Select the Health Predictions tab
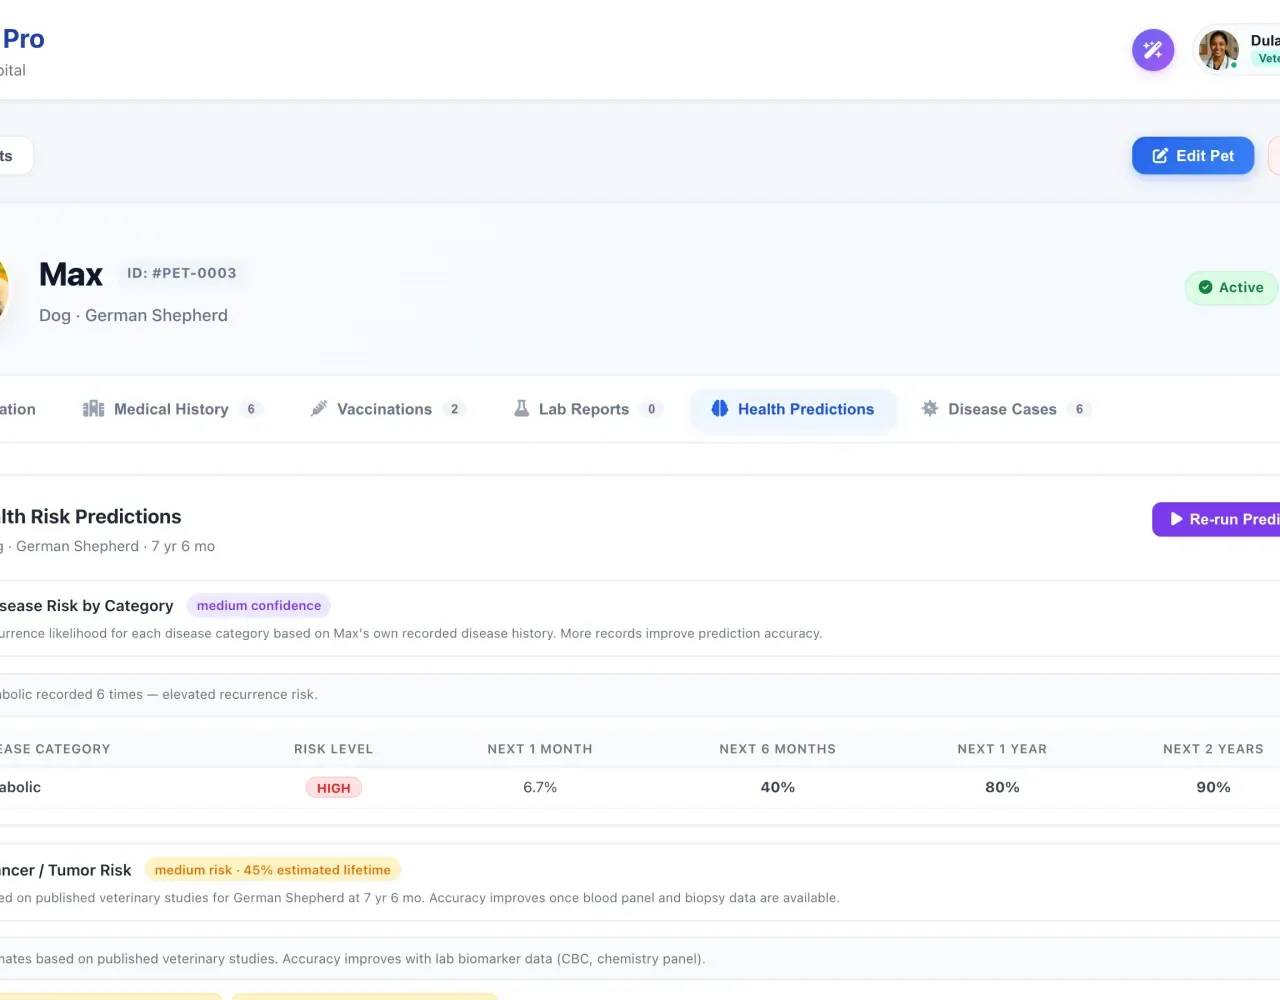Screen dimensions: 1280x1000 (x=793, y=409)
